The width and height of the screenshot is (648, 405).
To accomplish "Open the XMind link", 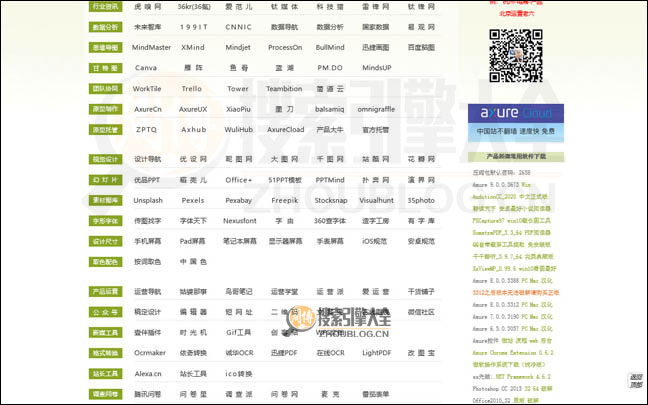I will [x=193, y=48].
